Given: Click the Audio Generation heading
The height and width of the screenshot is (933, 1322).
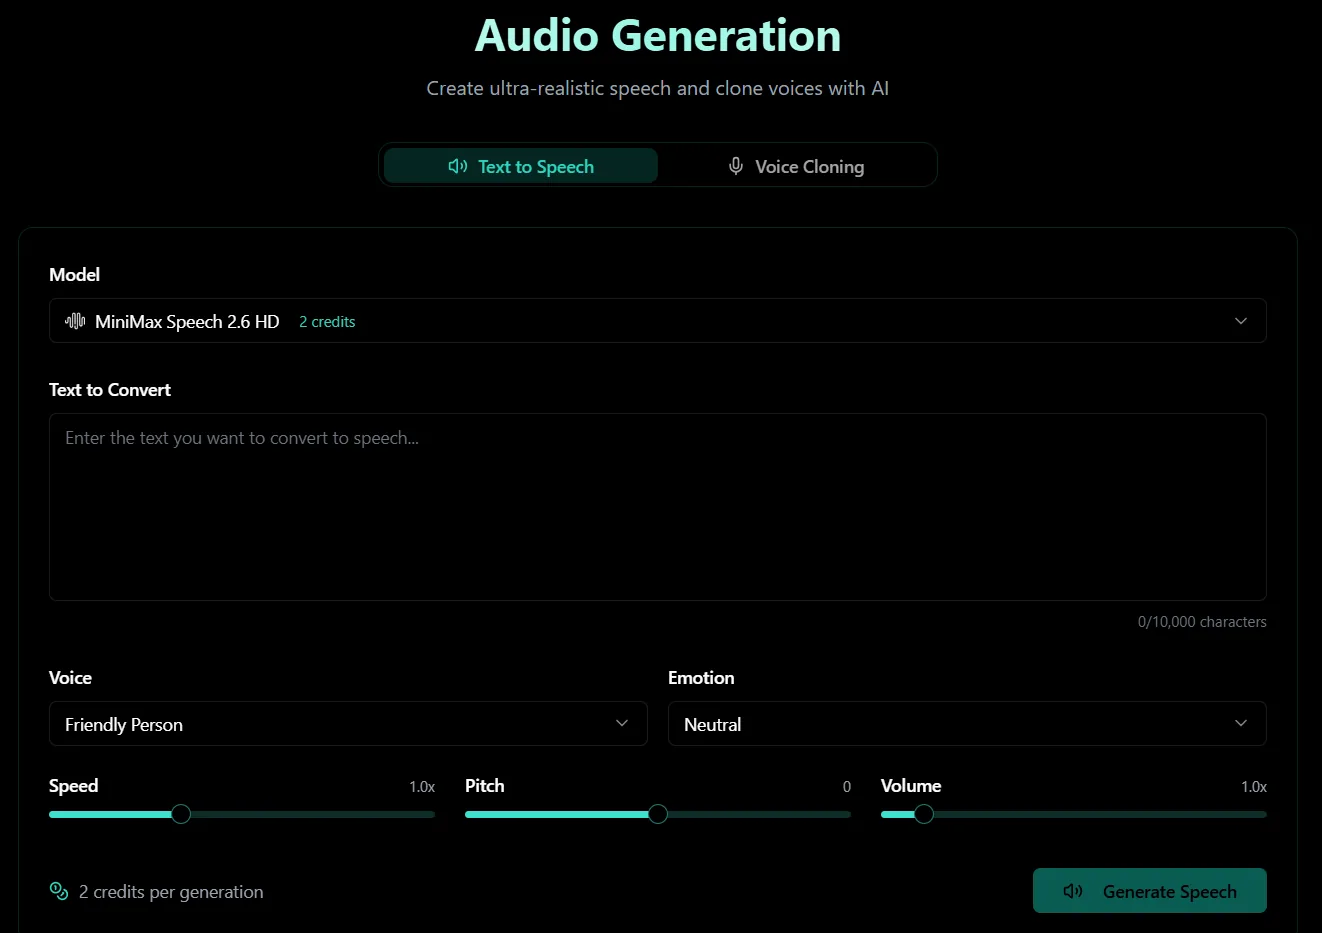Looking at the screenshot, I should (x=658, y=36).
